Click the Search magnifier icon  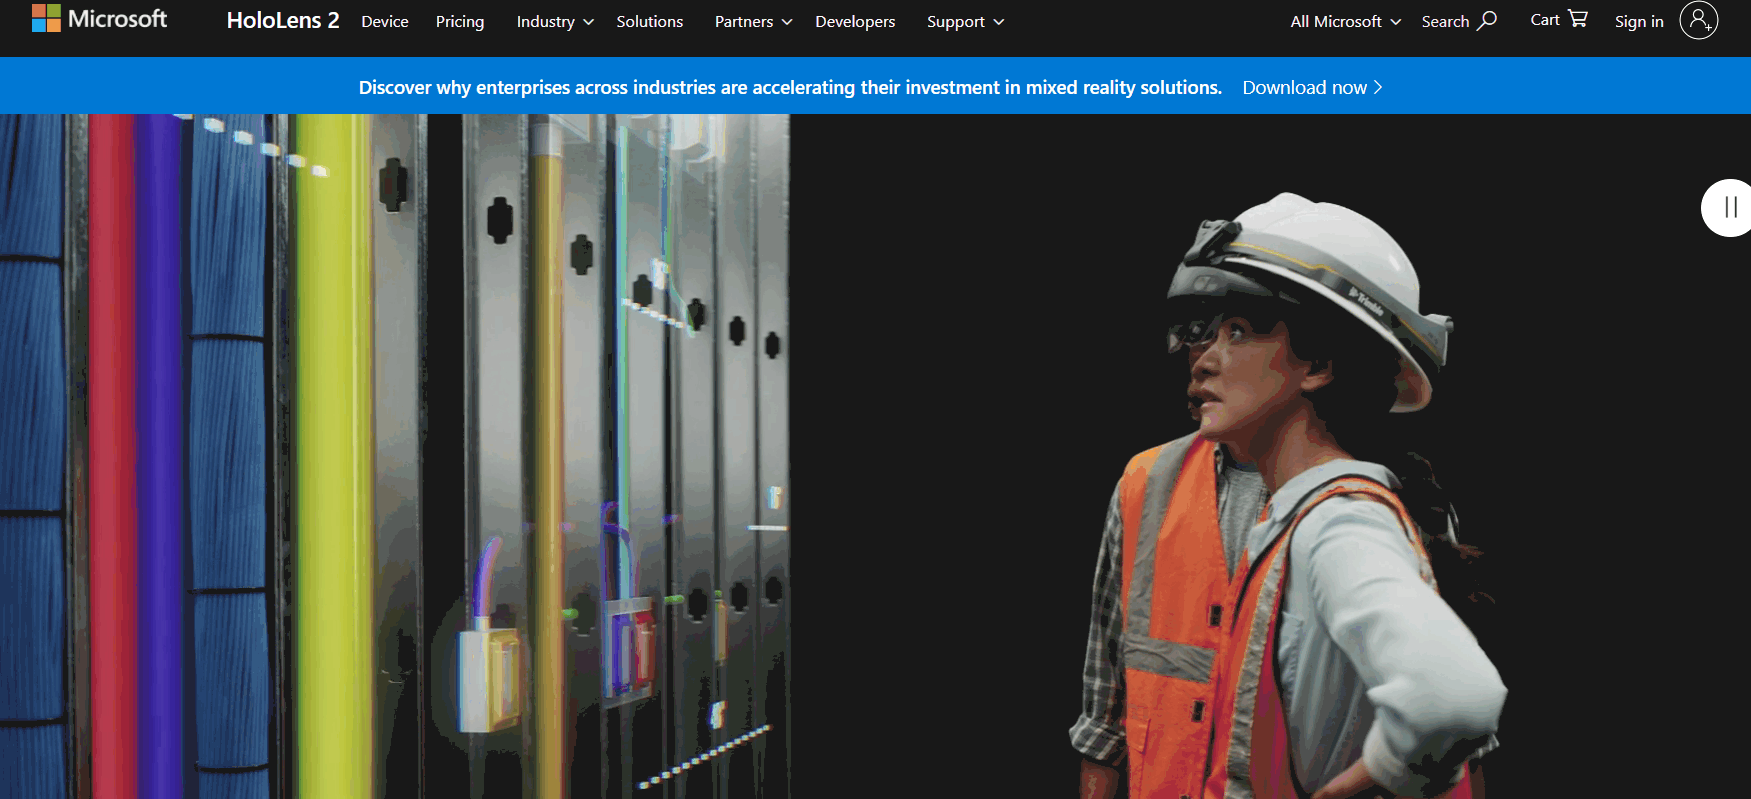click(1488, 20)
